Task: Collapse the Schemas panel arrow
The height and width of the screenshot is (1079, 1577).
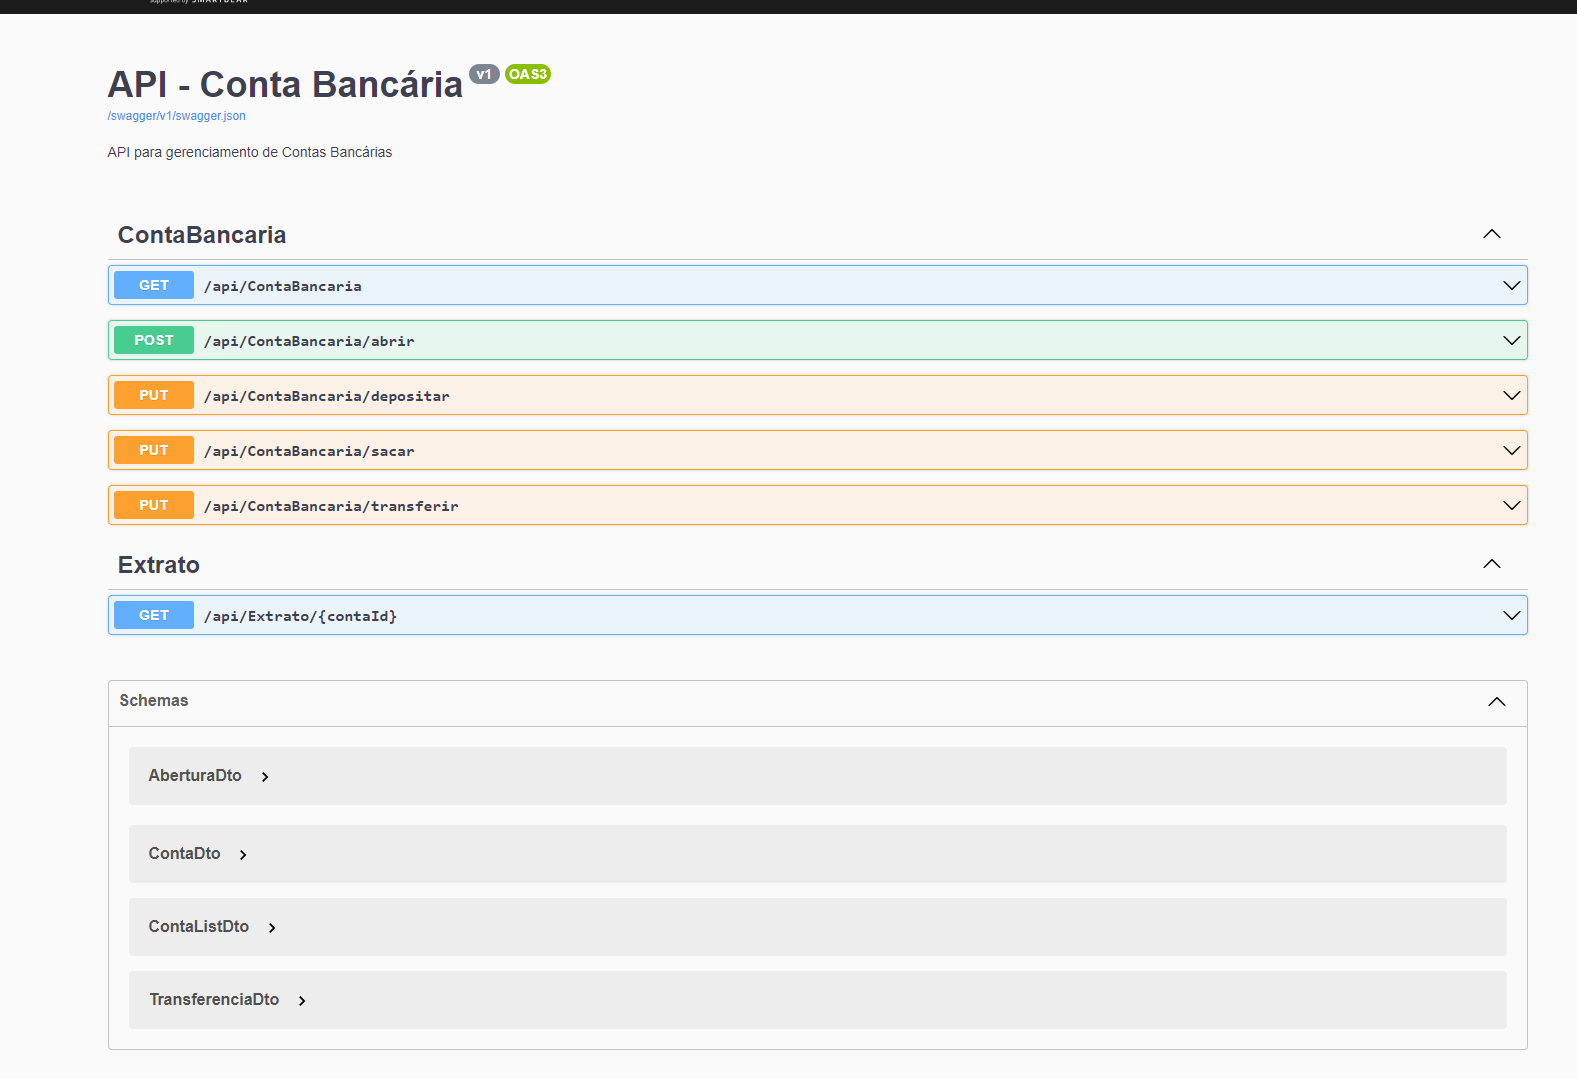Action: coord(1497,701)
